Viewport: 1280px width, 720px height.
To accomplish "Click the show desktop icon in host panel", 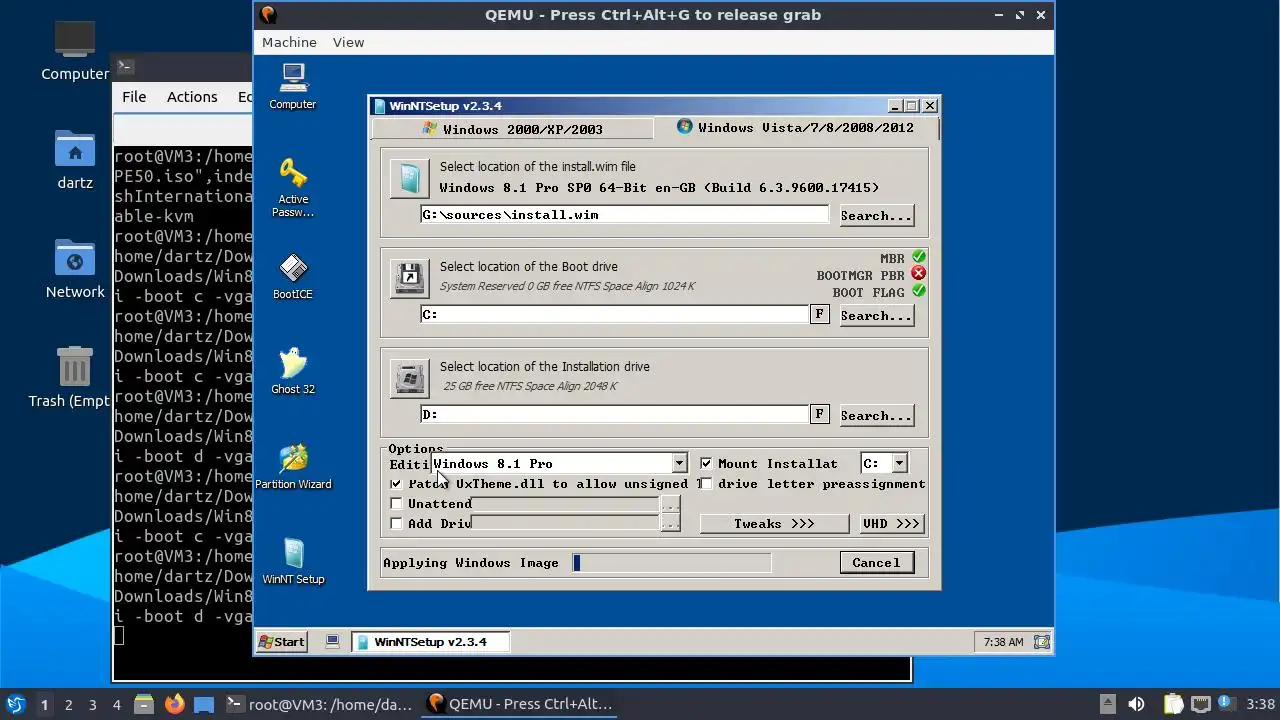I will pyautogui.click(x=204, y=704).
